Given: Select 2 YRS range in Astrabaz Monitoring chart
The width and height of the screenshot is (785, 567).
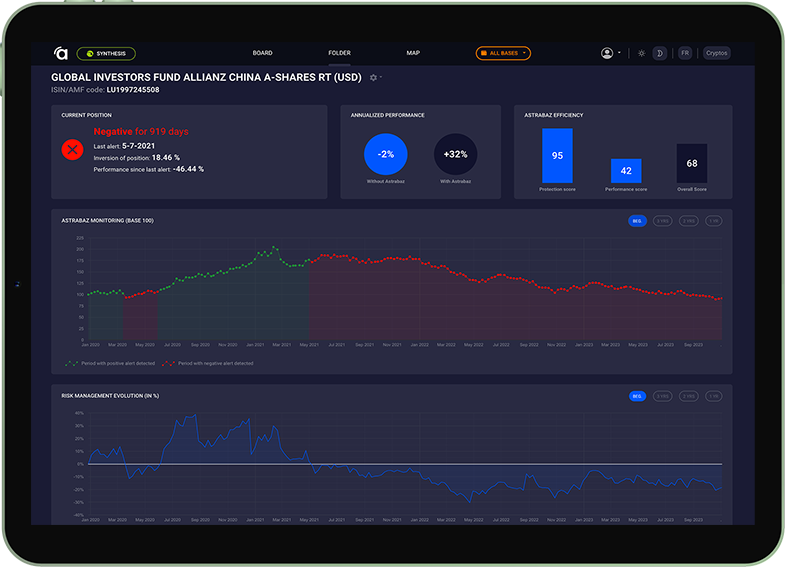Looking at the screenshot, I should click(688, 221).
